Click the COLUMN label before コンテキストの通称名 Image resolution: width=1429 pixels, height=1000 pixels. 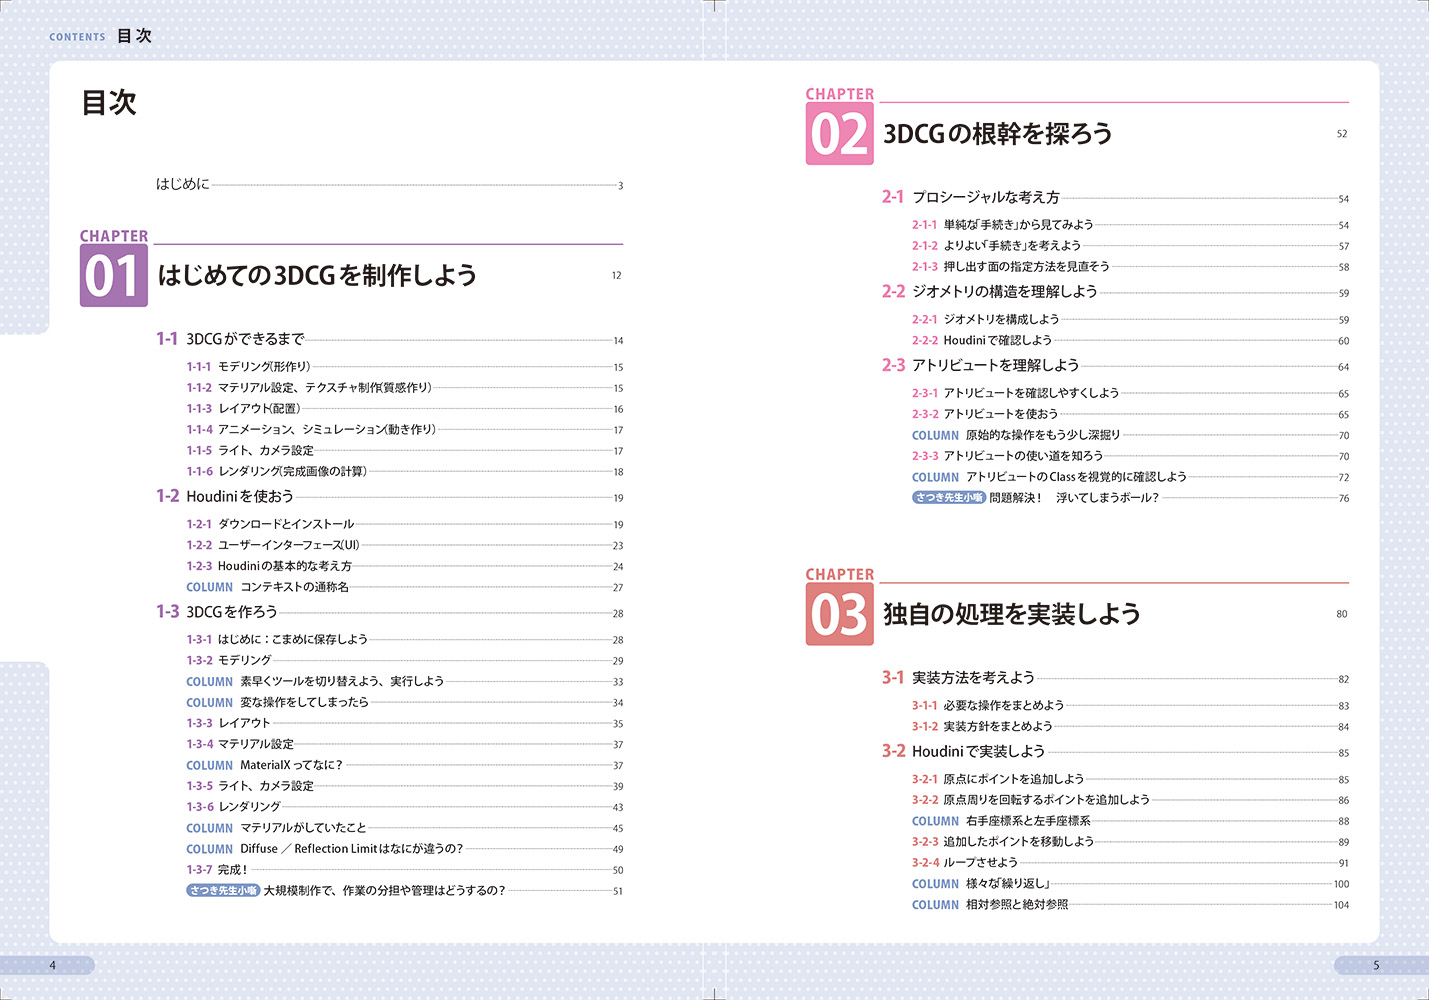coord(209,587)
